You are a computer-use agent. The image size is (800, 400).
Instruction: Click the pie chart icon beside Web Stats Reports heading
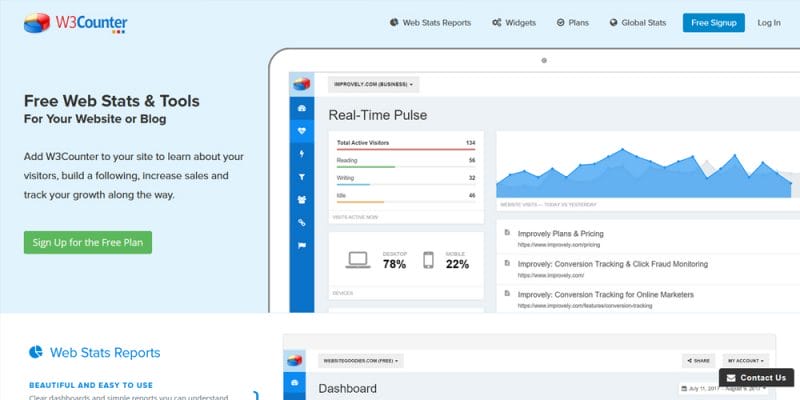pos(36,352)
